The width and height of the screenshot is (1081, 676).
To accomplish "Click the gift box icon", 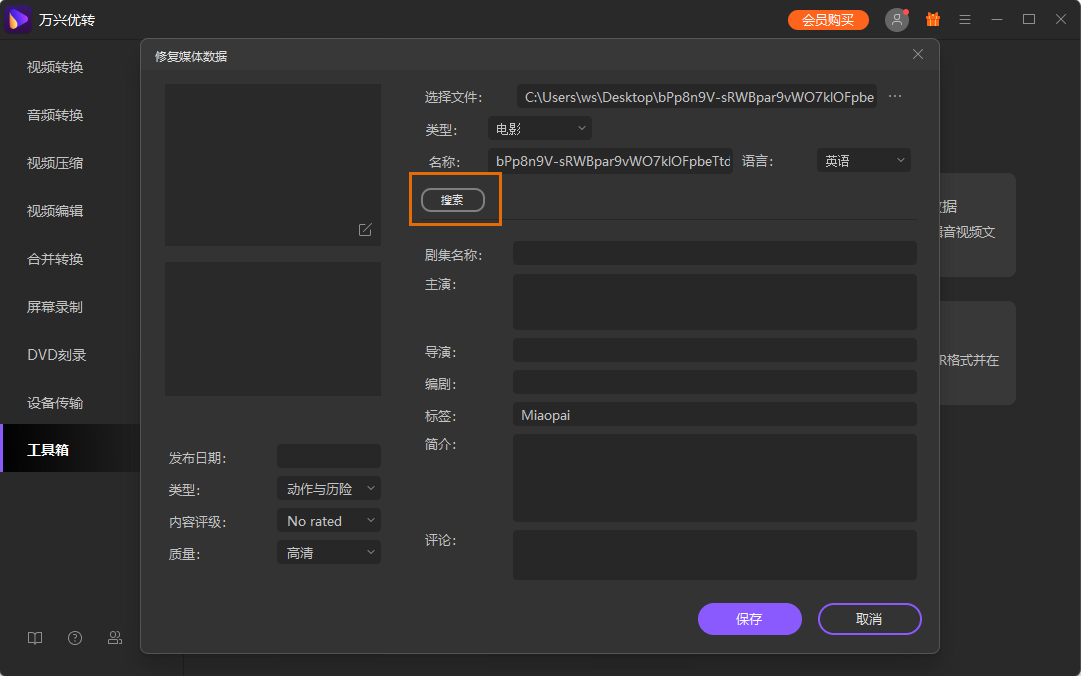I will coord(933,20).
